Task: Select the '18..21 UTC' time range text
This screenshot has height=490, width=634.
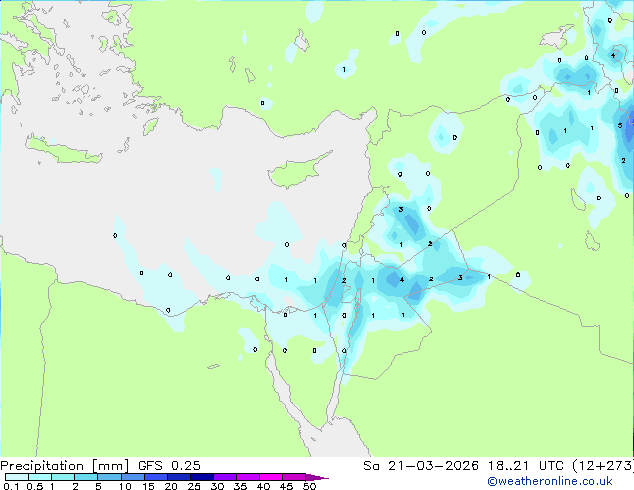Action: coord(525,466)
